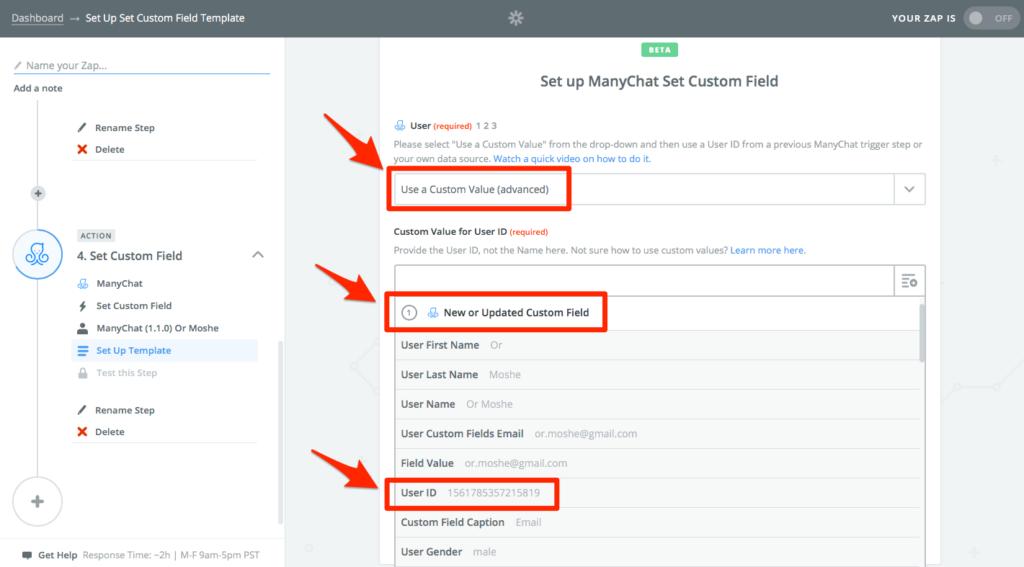
Task: Select Set Custom Field action row
Action: tap(165, 306)
